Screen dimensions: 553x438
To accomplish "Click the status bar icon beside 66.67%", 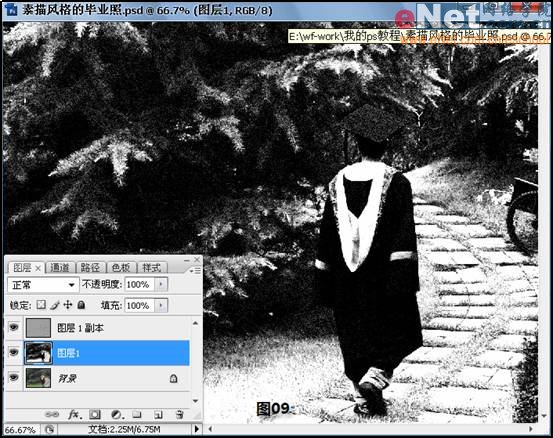I will 50,429.
